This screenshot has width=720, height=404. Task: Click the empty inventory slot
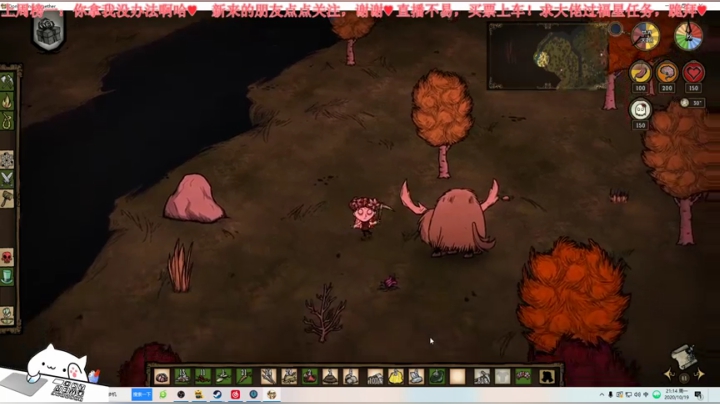(x=457, y=376)
